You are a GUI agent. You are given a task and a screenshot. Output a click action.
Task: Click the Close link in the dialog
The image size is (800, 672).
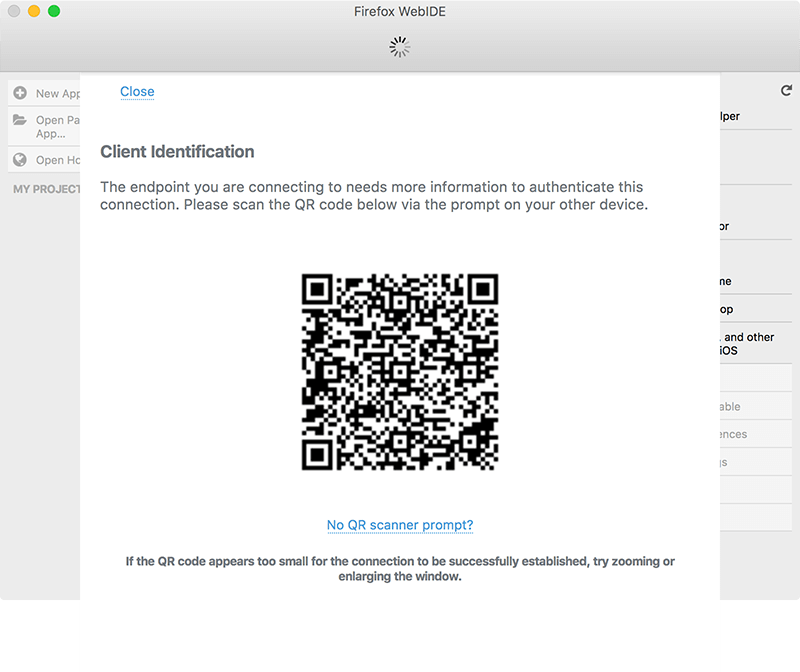click(137, 92)
